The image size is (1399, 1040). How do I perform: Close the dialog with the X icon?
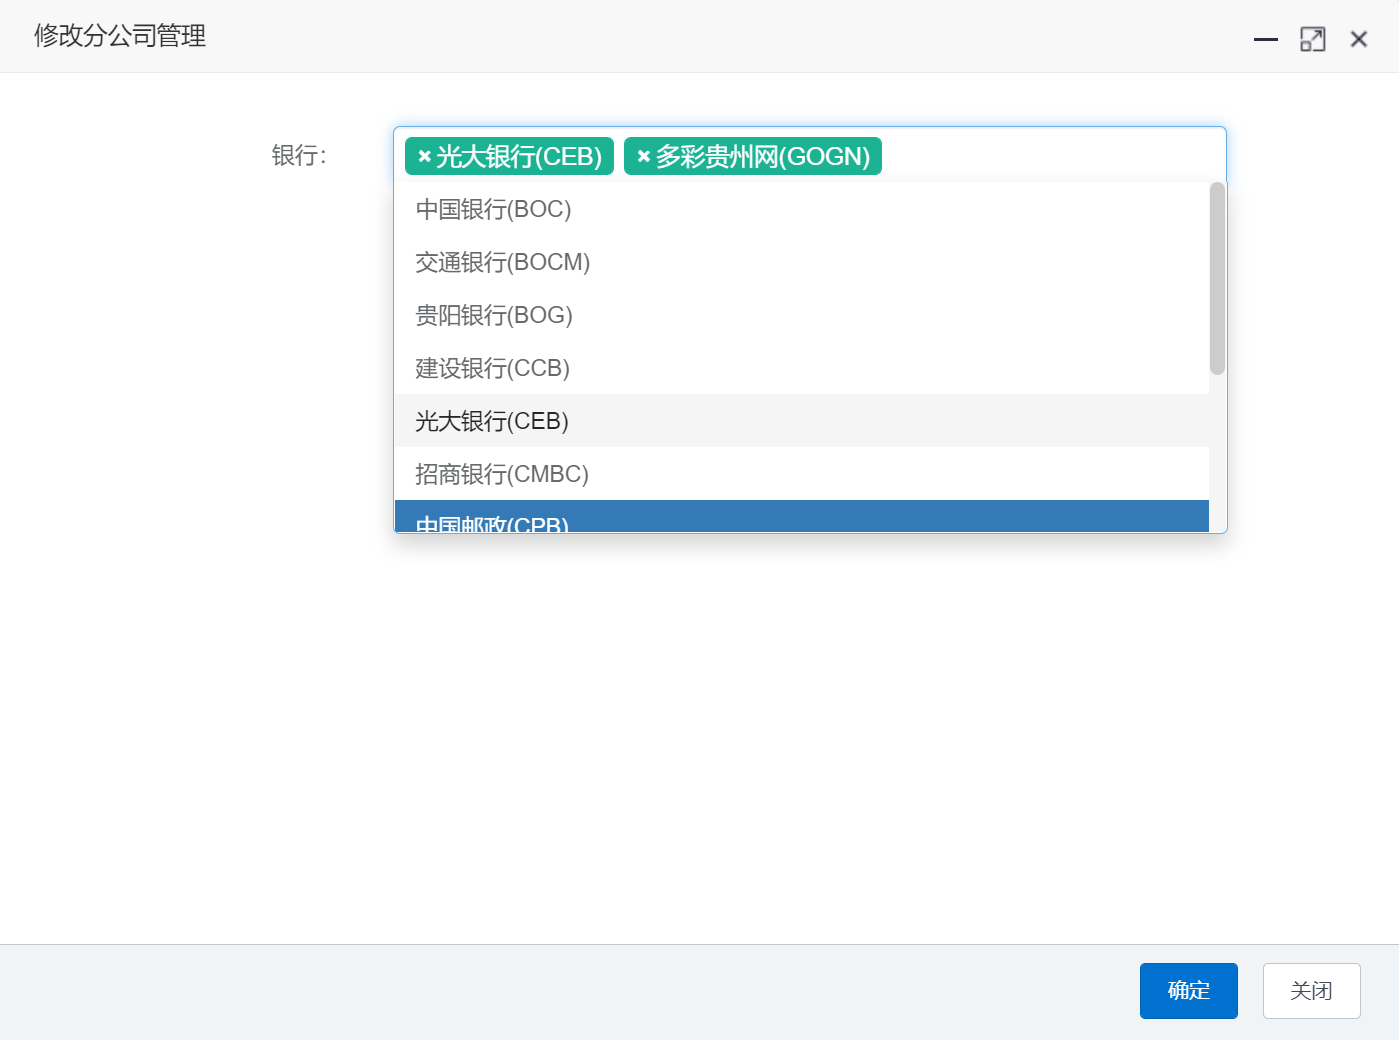(1358, 39)
